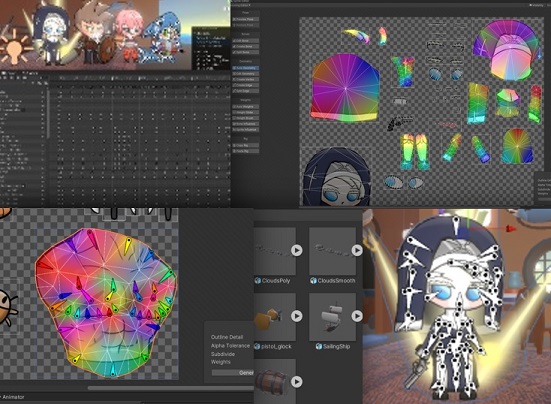Play the CloudsSmooth asset preview
Image resolution: width=551 pixels, height=404 pixels.
pyautogui.click(x=357, y=250)
